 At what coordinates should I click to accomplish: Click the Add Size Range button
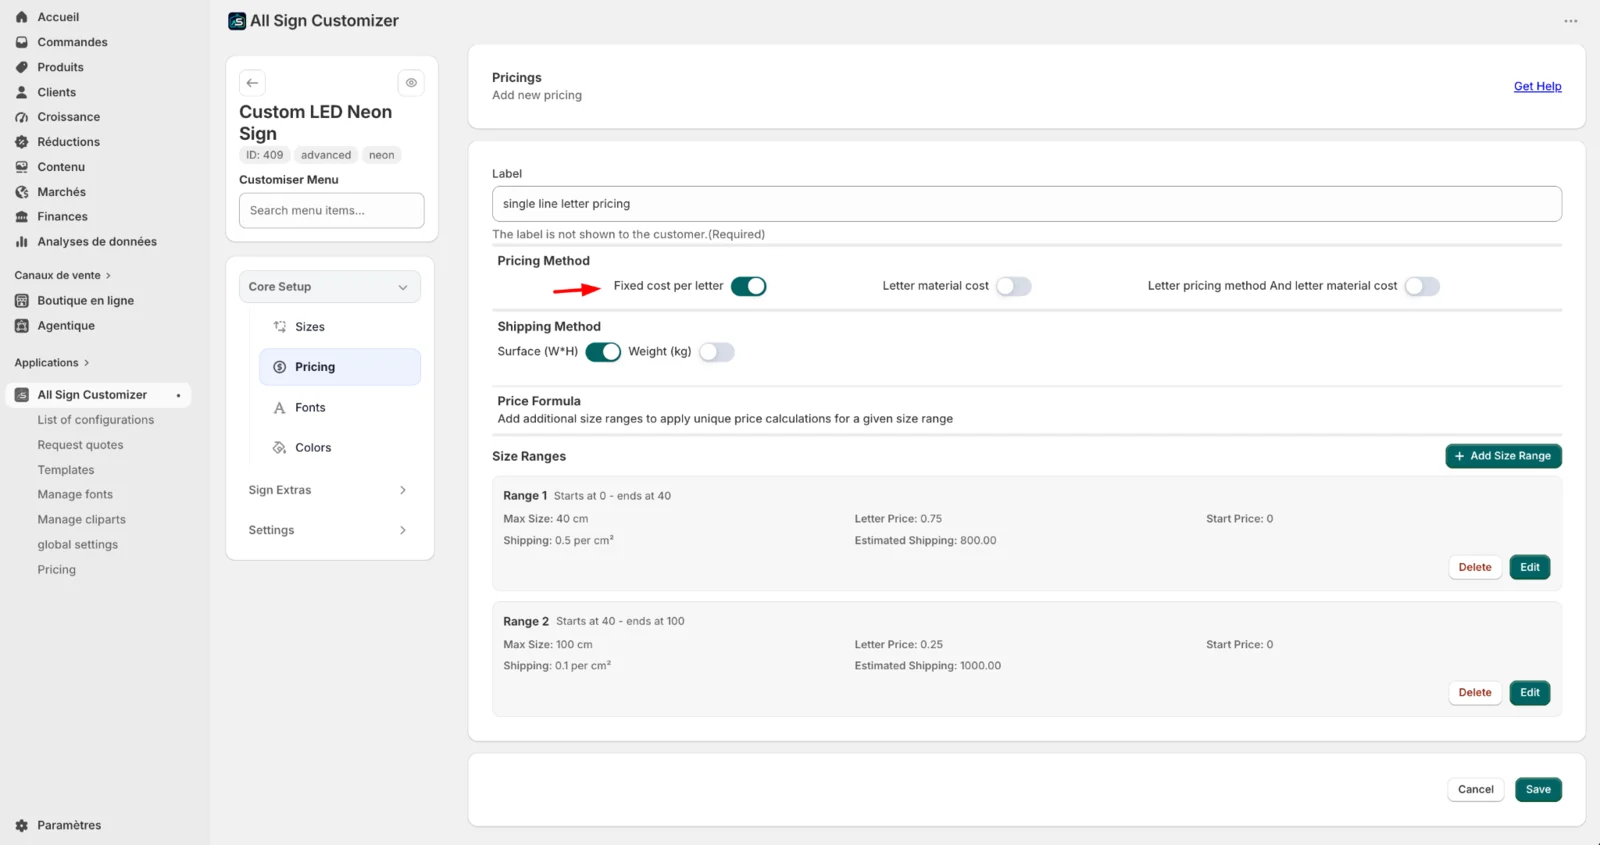pos(1503,456)
